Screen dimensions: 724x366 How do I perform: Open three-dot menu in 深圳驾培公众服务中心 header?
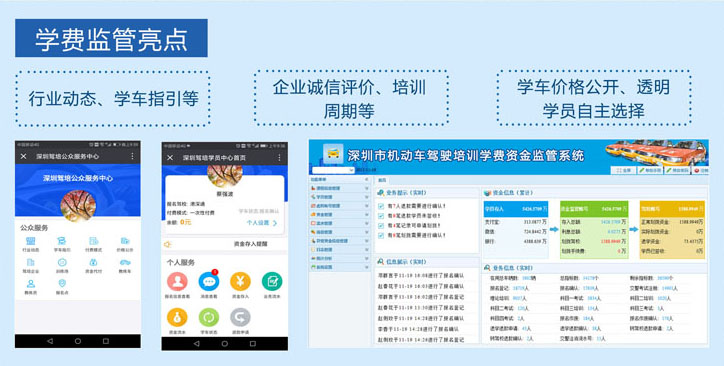coord(133,156)
